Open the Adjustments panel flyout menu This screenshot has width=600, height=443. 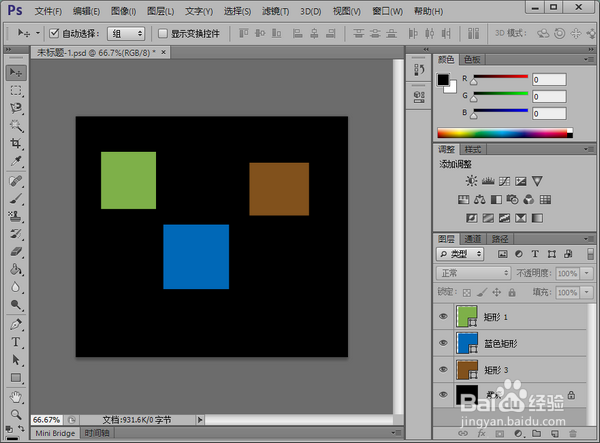[588, 149]
